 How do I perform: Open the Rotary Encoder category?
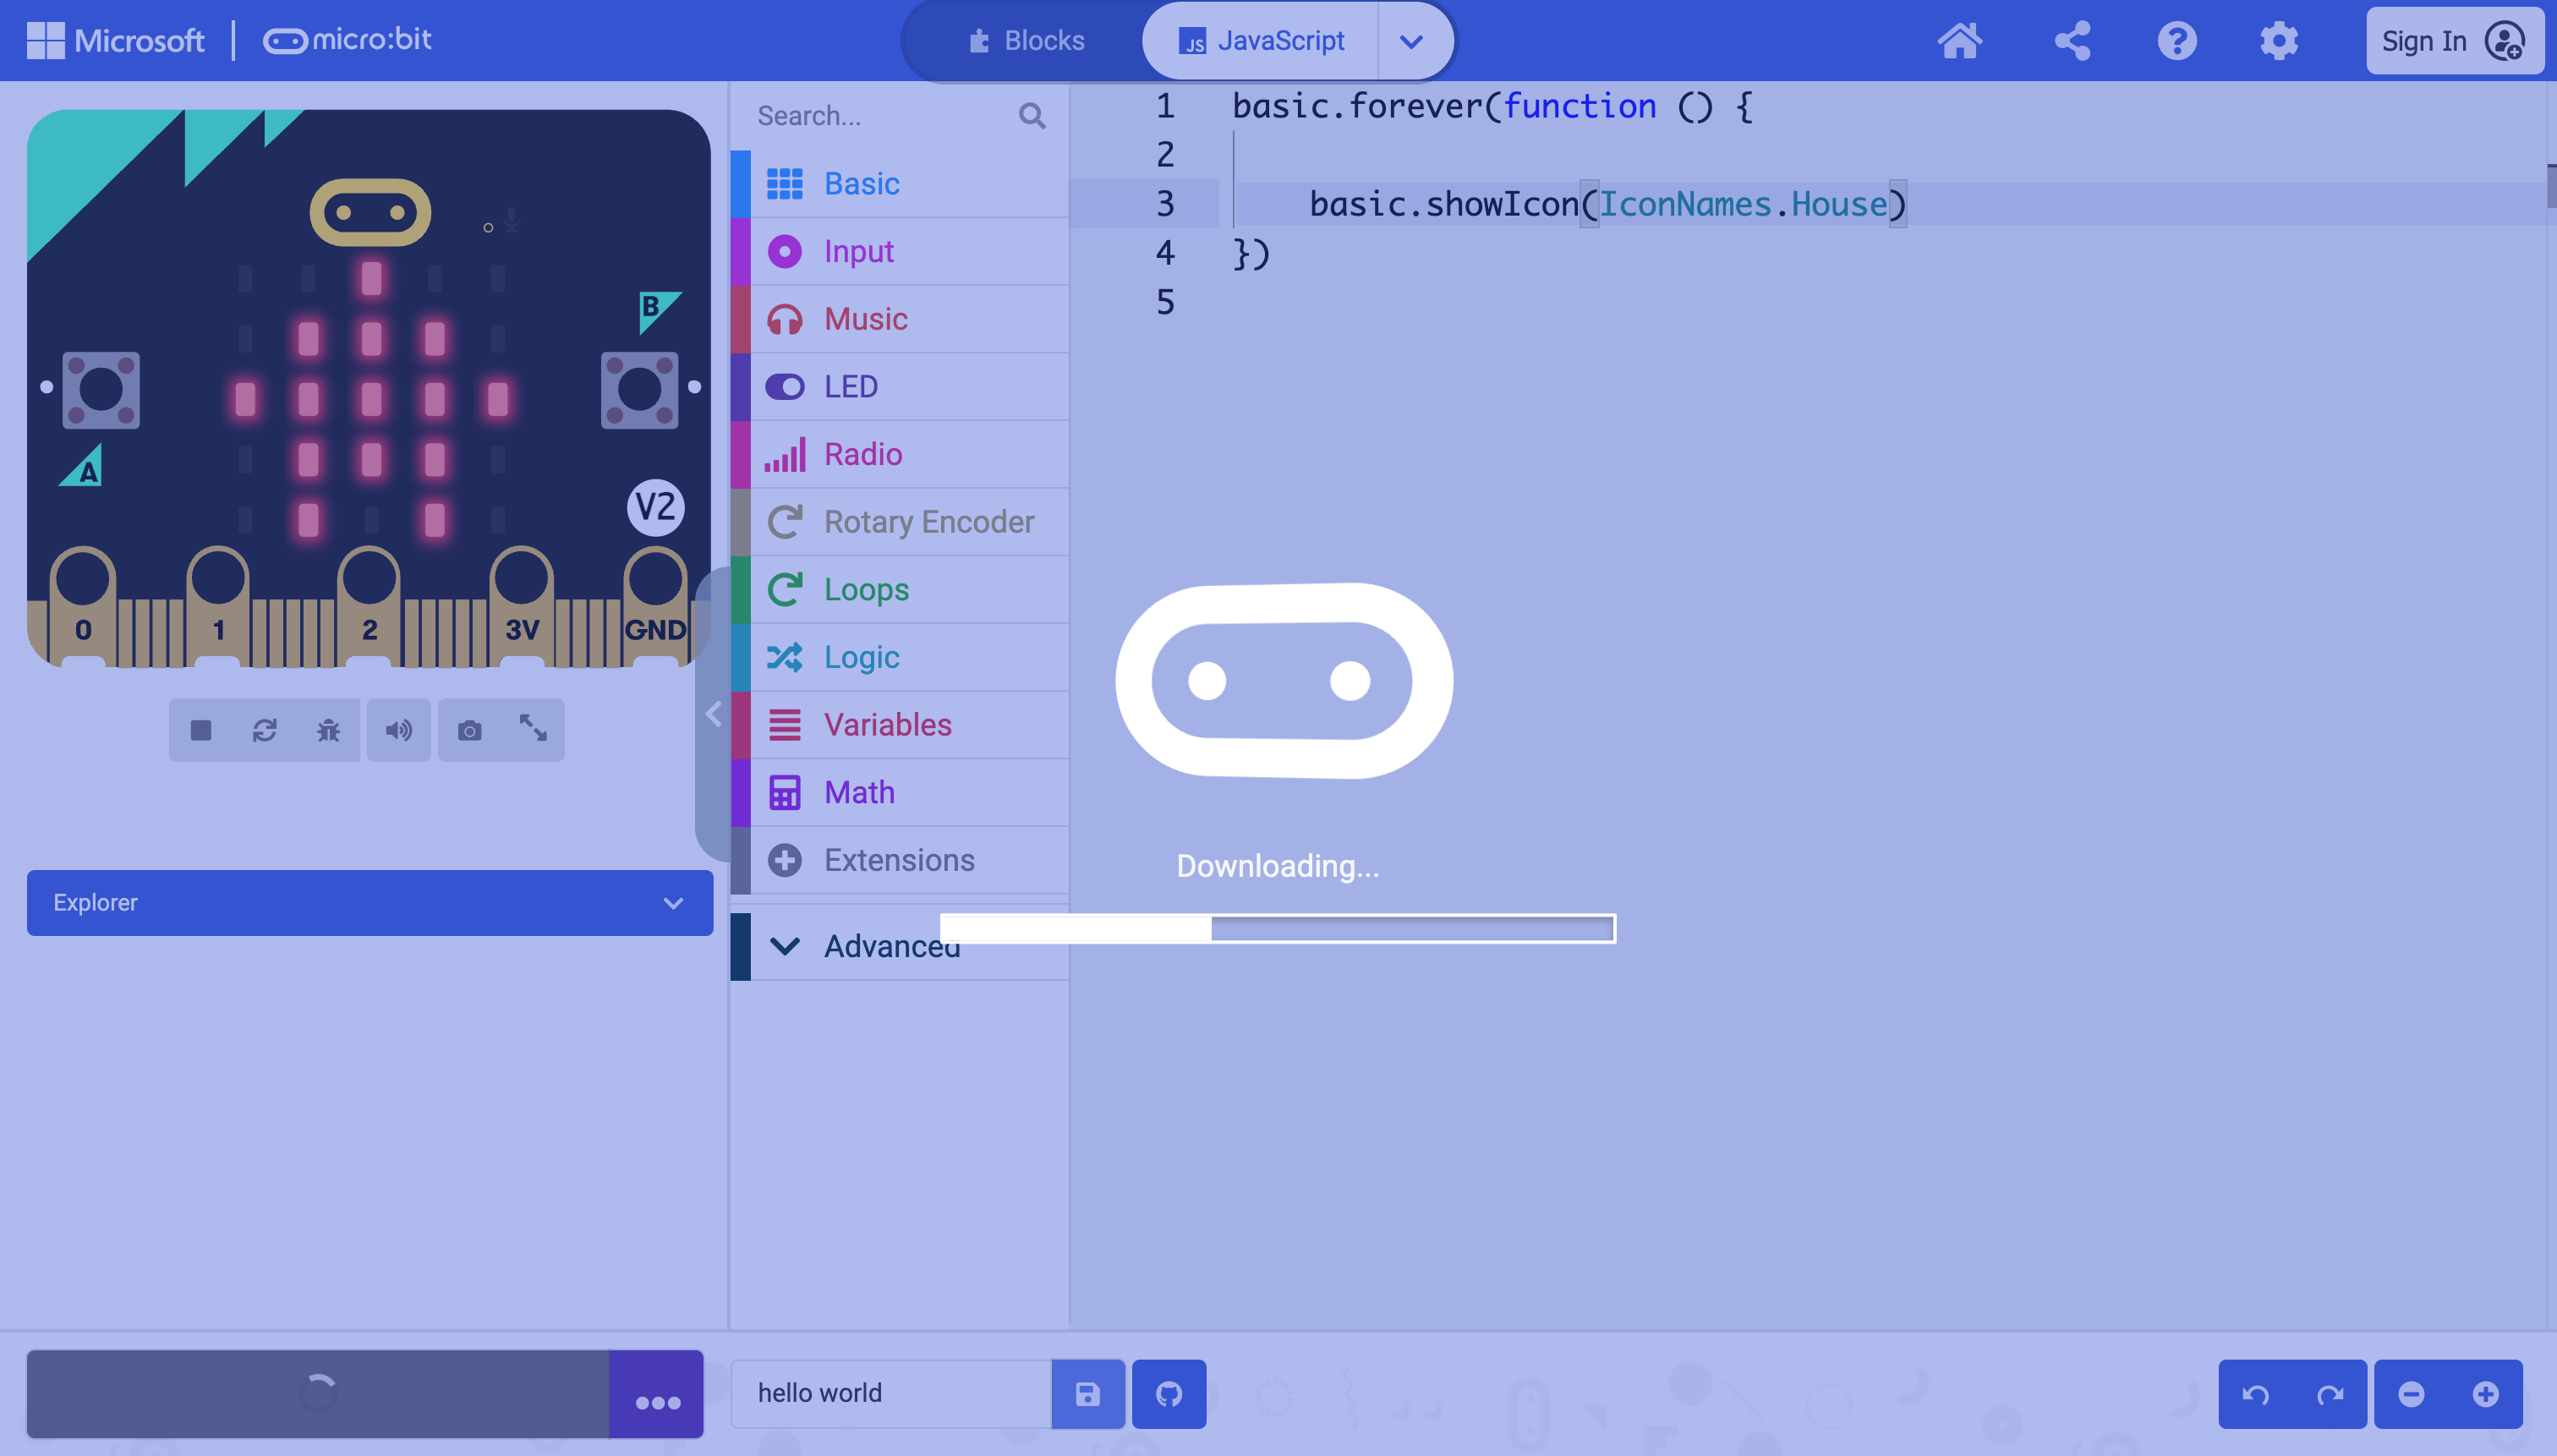tap(900, 522)
